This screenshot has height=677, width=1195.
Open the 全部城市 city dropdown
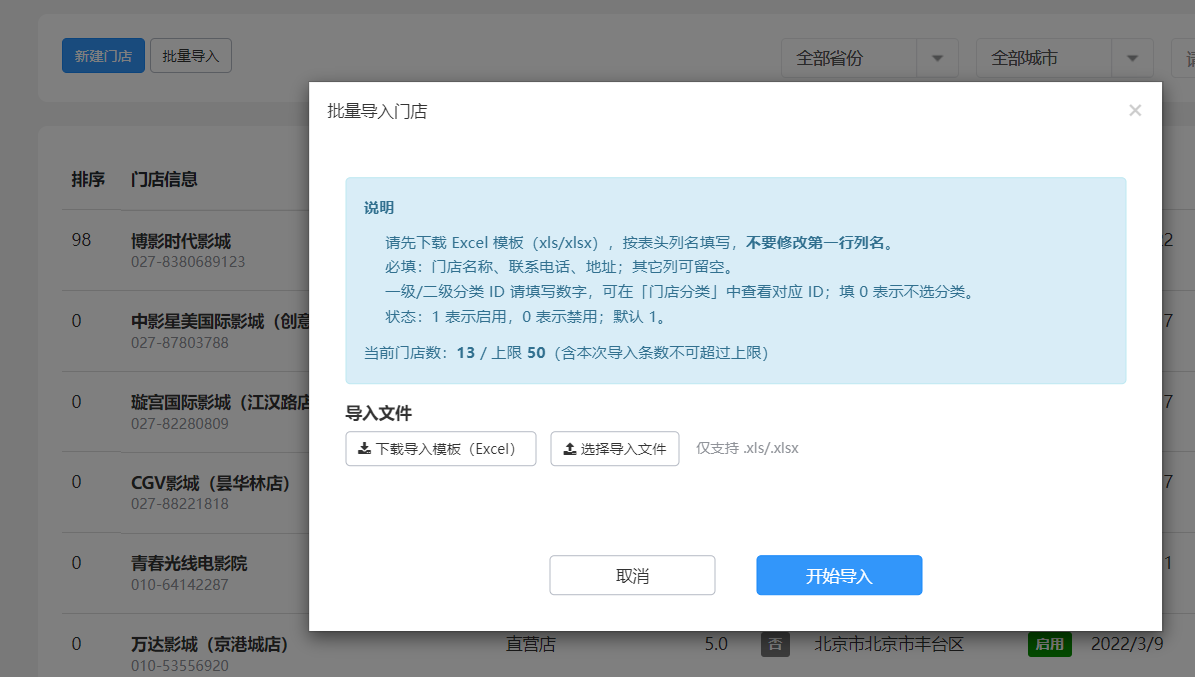point(1065,58)
